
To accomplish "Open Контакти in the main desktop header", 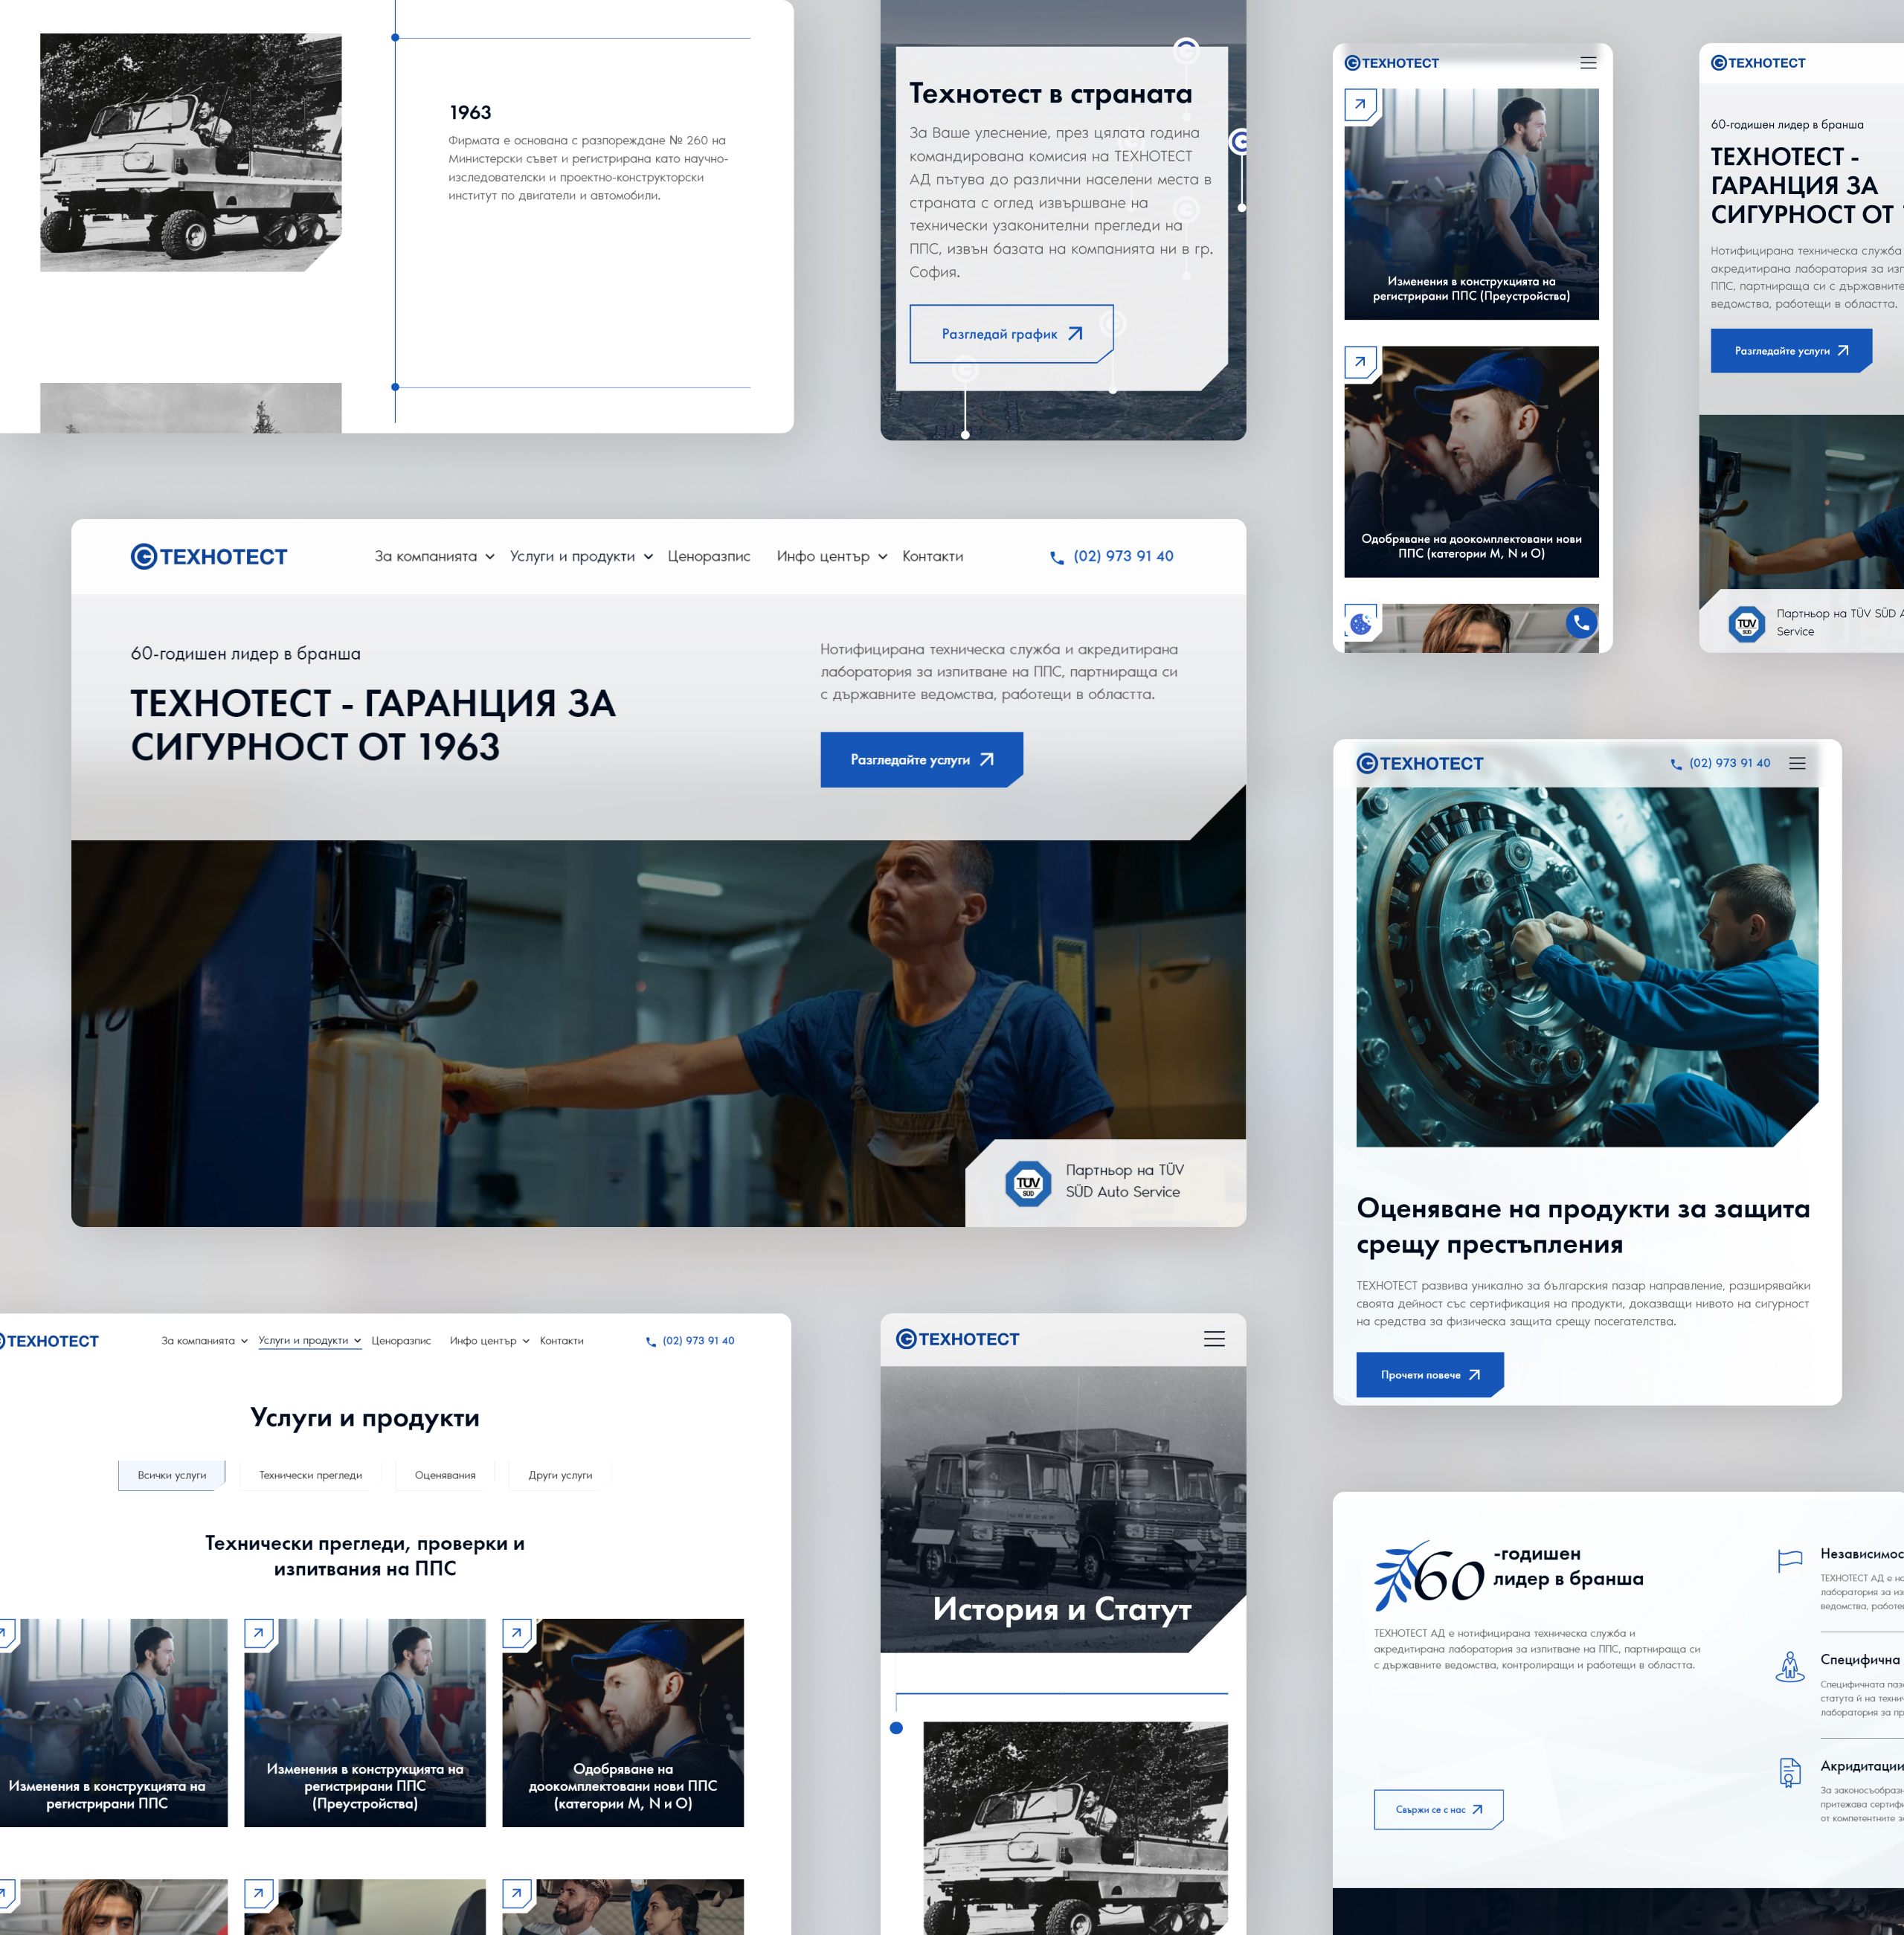I will (x=932, y=557).
